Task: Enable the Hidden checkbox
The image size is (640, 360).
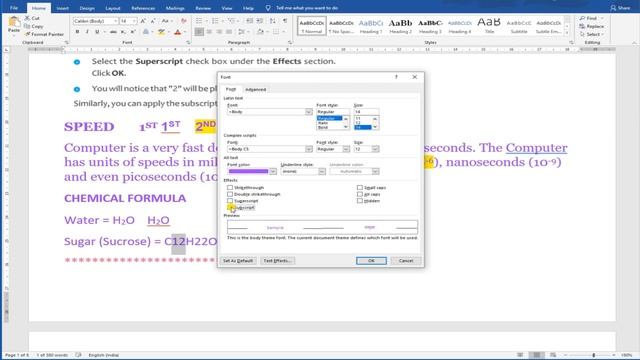Action: click(360, 201)
